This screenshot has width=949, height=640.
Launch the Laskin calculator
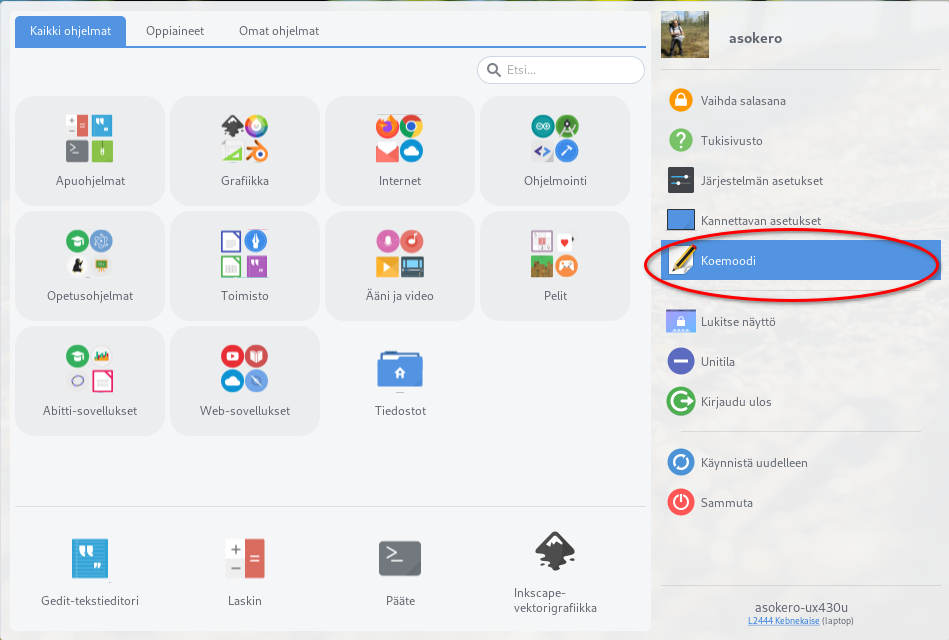tap(245, 572)
